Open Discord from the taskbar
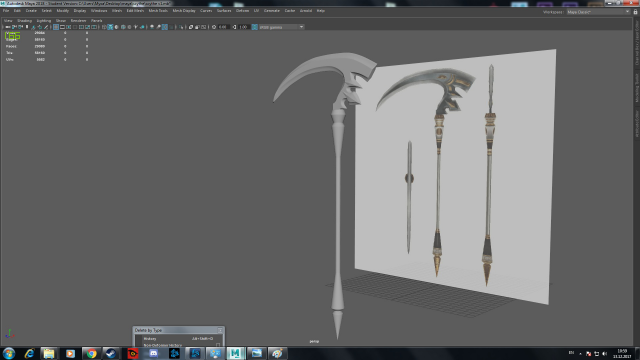 [153, 353]
